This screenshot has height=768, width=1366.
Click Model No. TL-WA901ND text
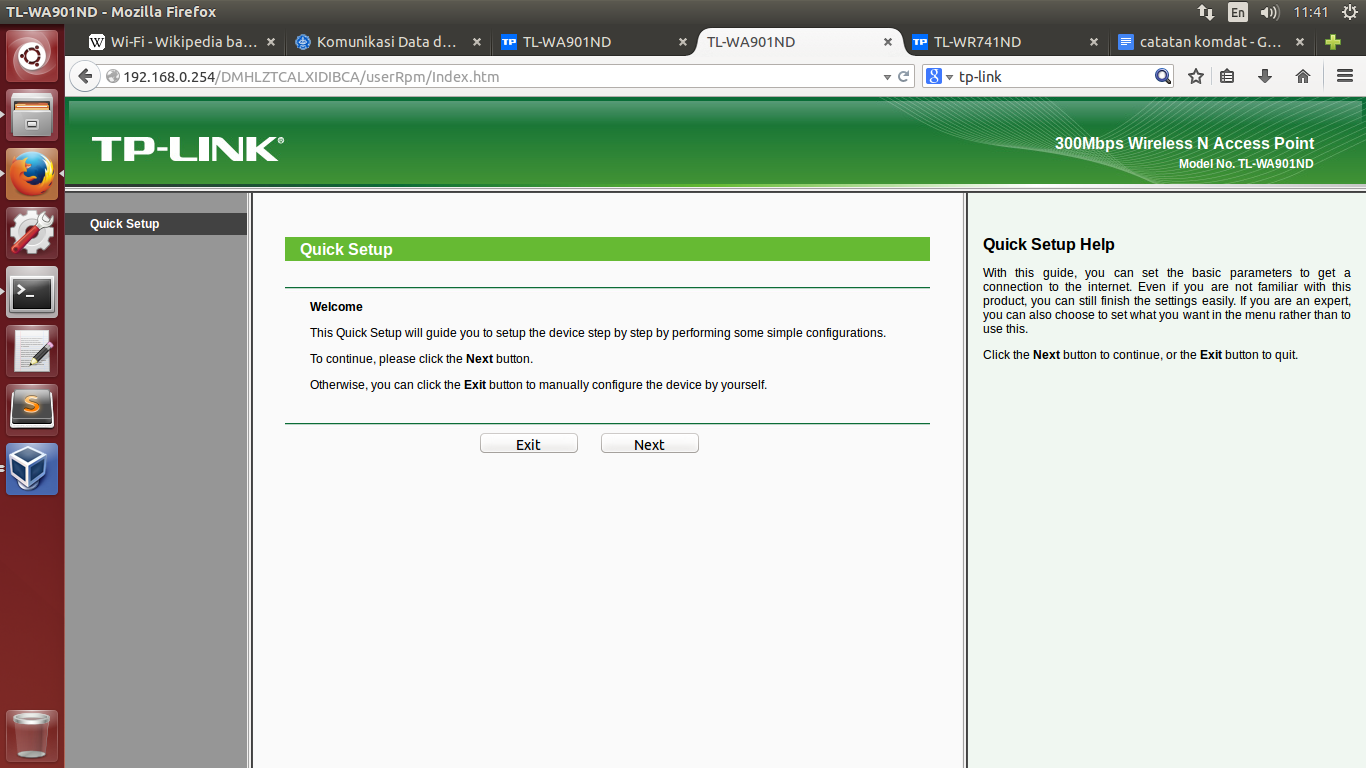click(1246, 164)
